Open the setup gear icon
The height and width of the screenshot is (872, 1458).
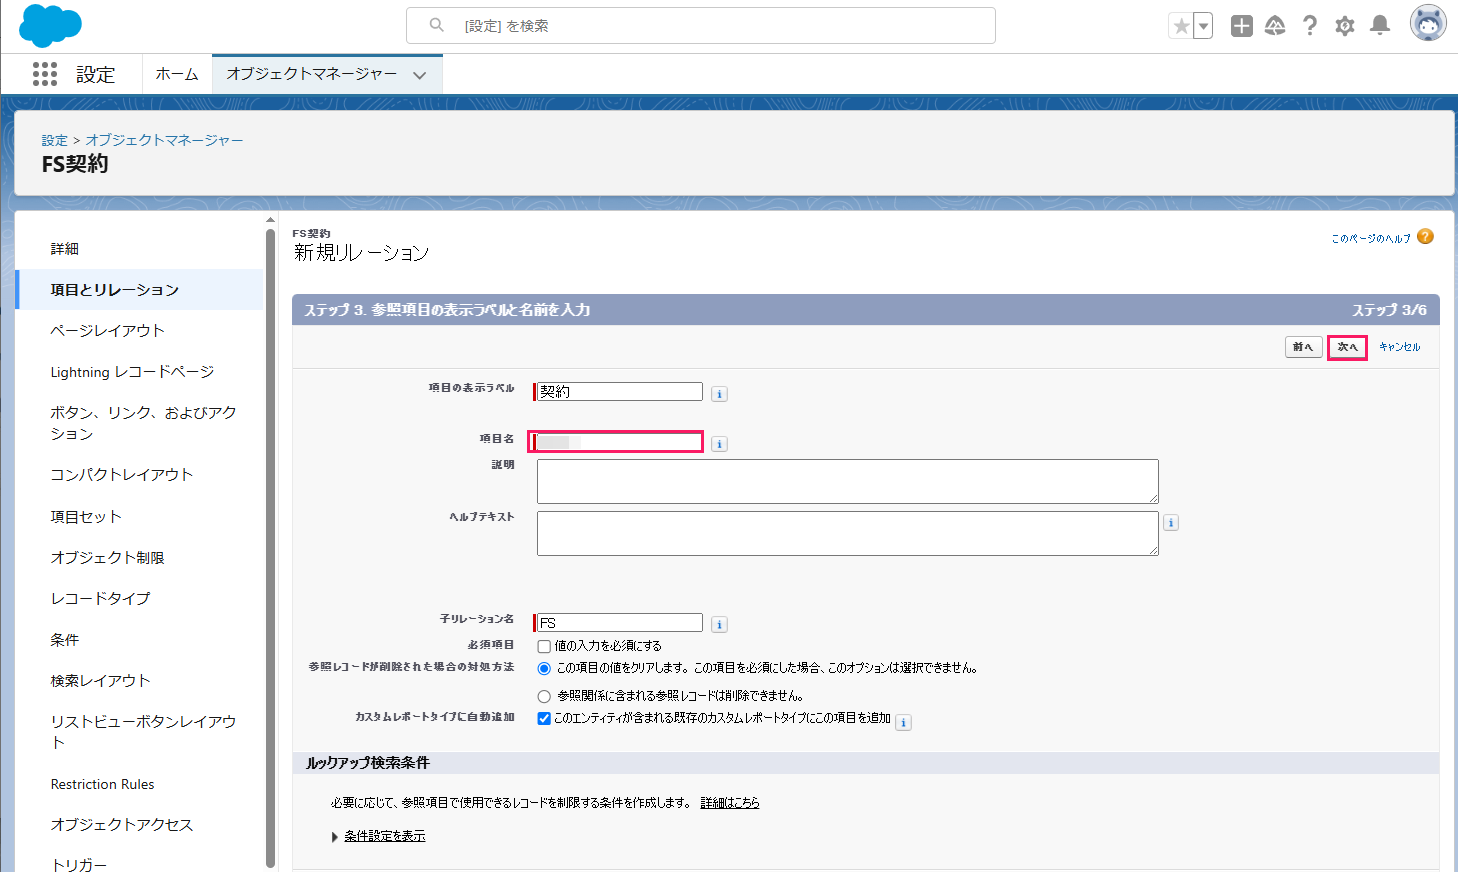tap(1345, 26)
